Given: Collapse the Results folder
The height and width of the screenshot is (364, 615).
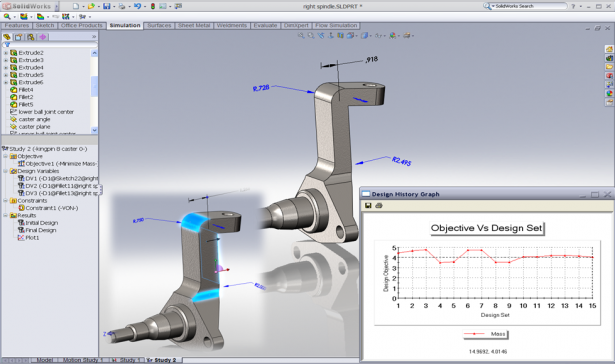Looking at the screenshot, I should click(5, 215).
